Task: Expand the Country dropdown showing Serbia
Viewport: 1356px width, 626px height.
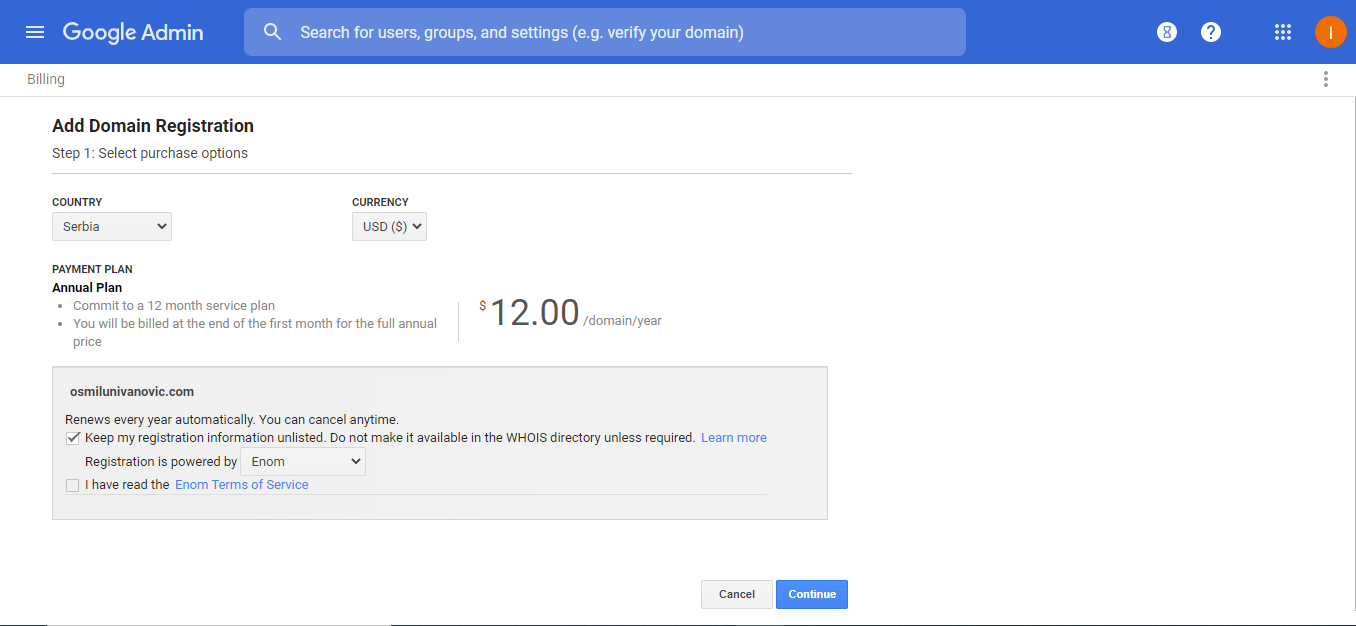Action: point(112,227)
